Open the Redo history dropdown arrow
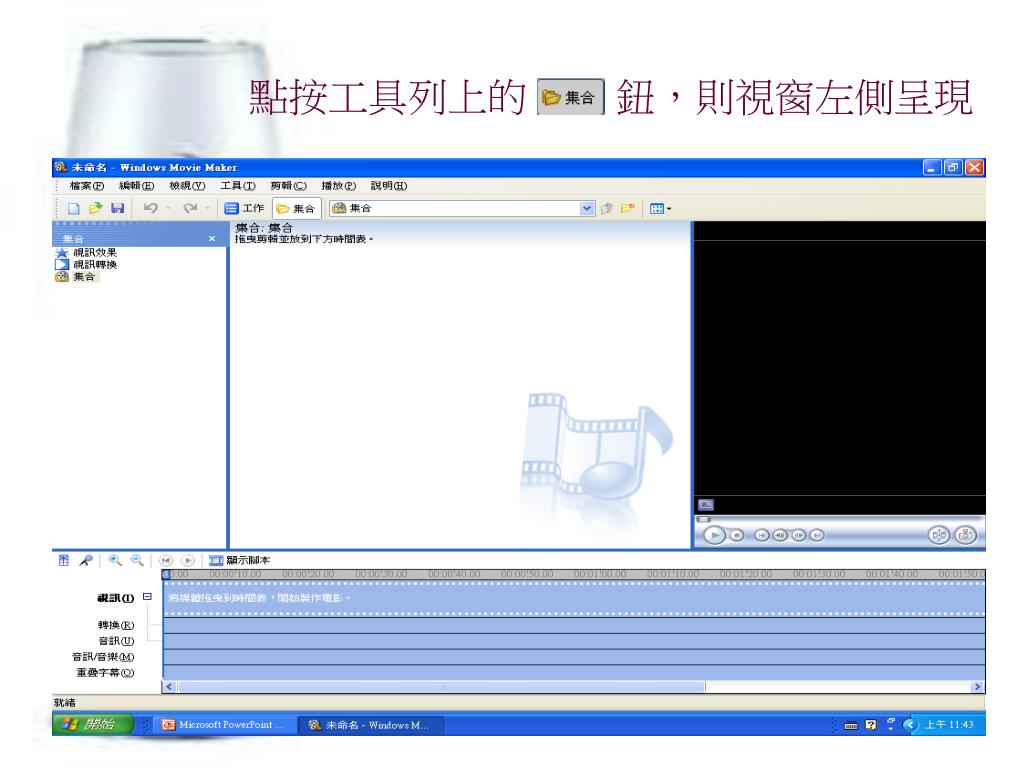The width and height of the screenshot is (1024, 768). (x=208, y=208)
